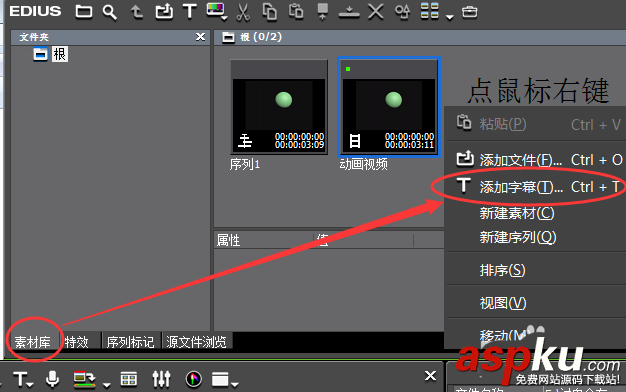The image size is (626, 392).
Task: Choose 粘贴(P) from context menu
Action: (535, 124)
